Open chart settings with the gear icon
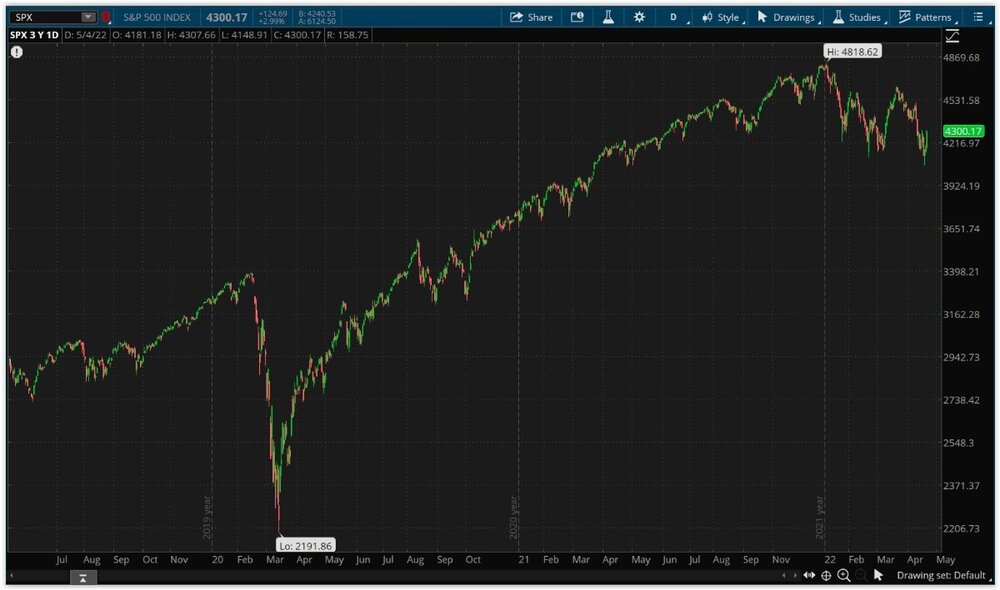Image resolution: width=1000 pixels, height=590 pixels. 639,17
